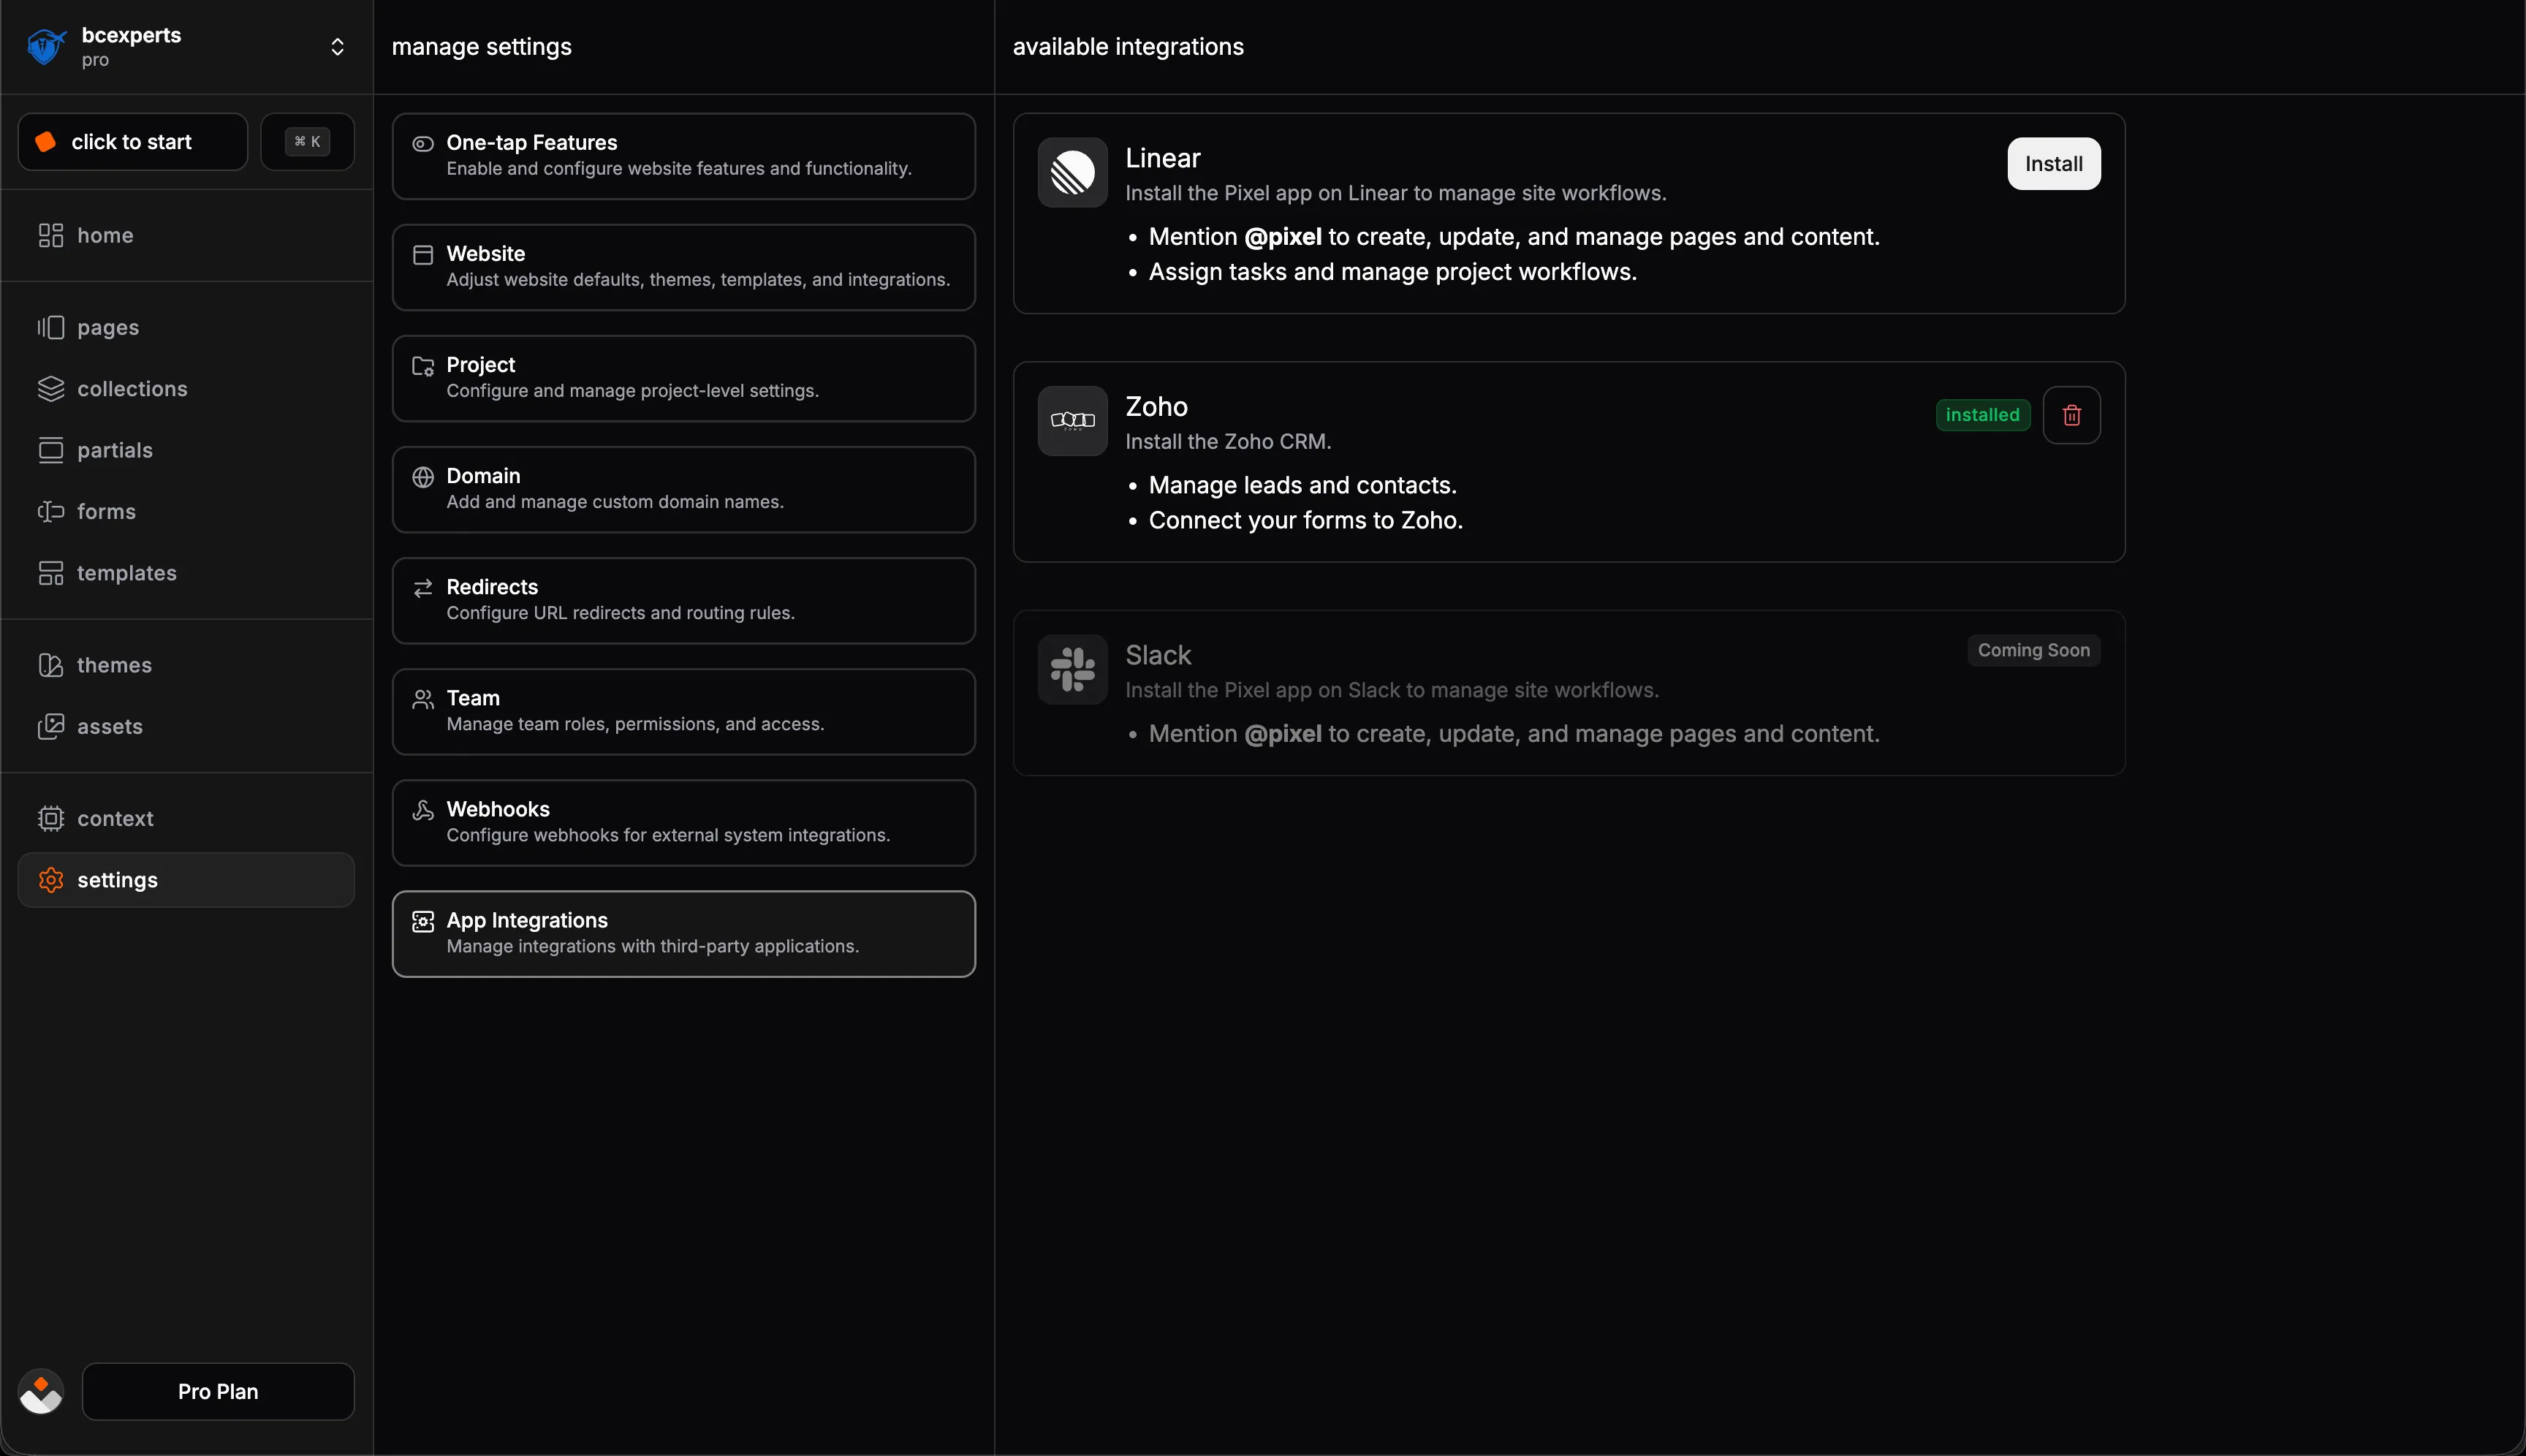Open the Redirects settings section
2526x1456 pixels.
683,600
